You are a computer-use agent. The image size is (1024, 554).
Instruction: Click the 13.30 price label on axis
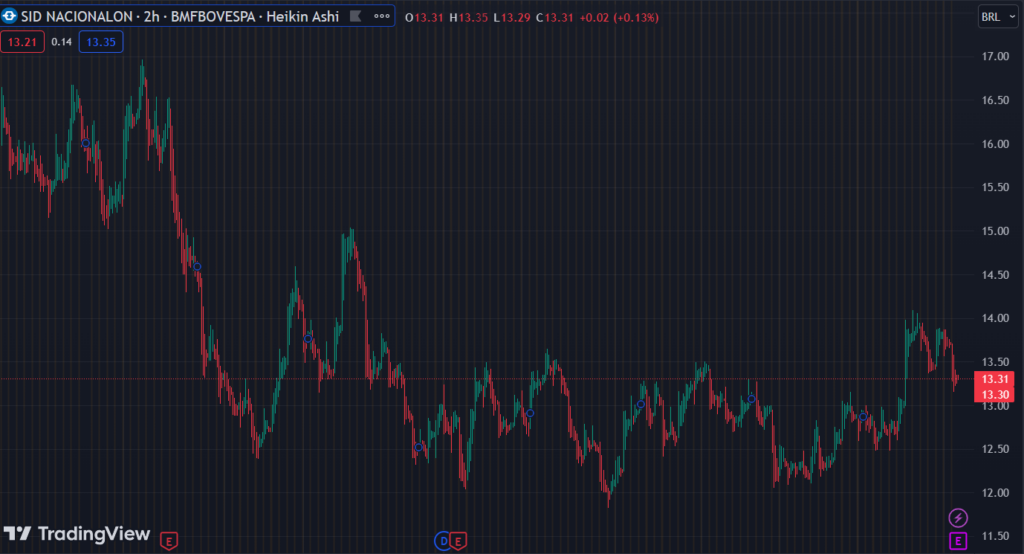pyautogui.click(x=994, y=395)
